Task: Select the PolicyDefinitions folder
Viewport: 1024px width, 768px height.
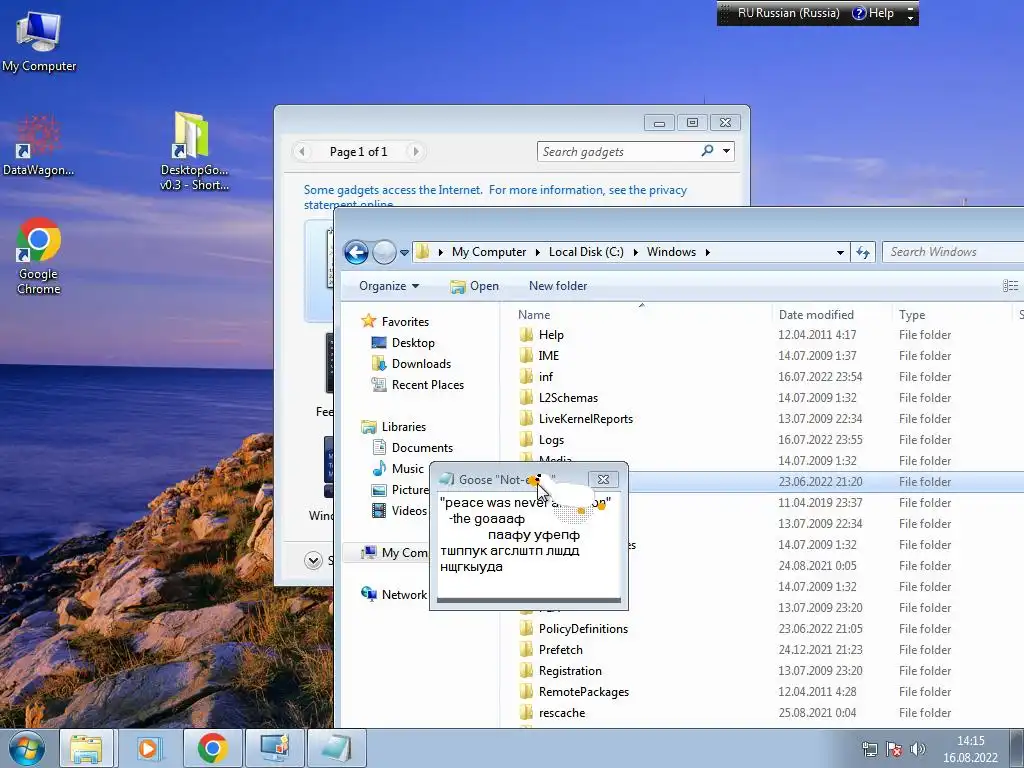Action: pyautogui.click(x=583, y=629)
